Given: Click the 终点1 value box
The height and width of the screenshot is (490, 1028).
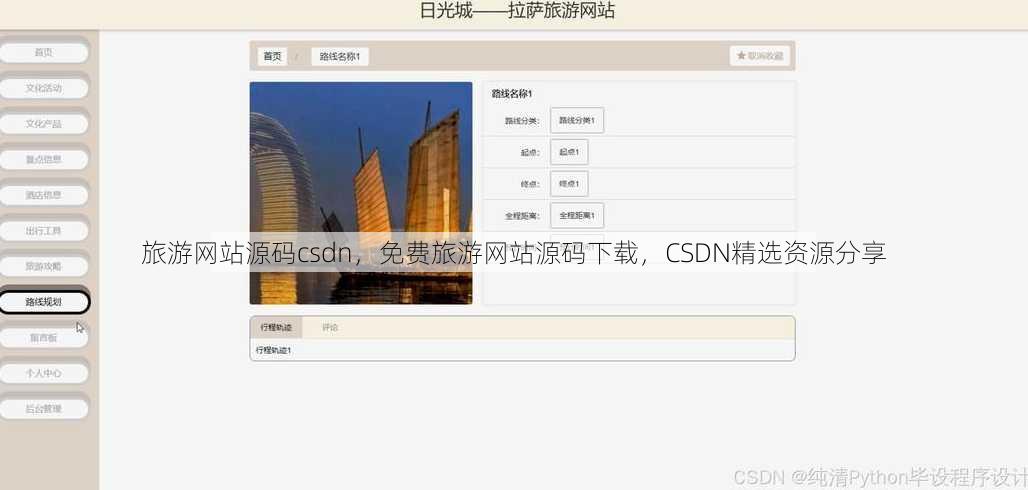Looking at the screenshot, I should coord(569,184).
